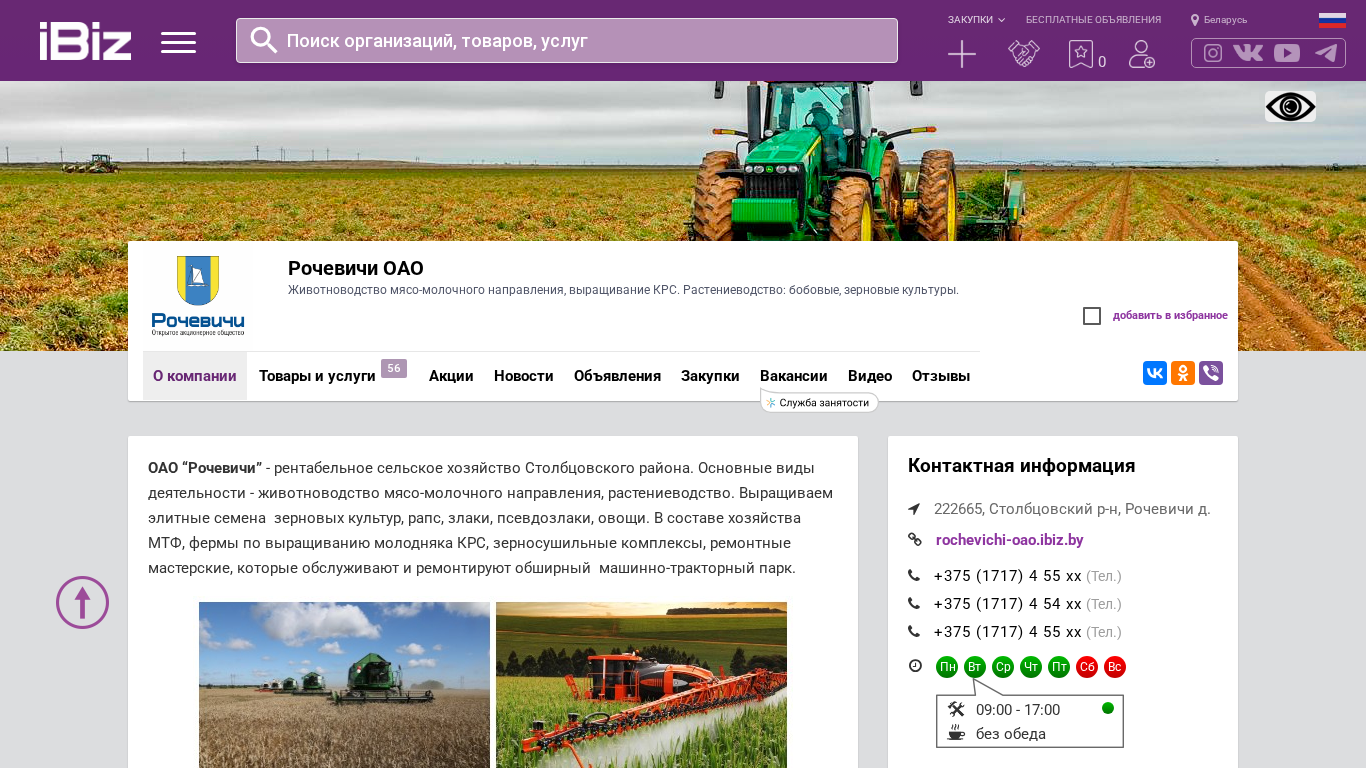The width and height of the screenshot is (1366, 768).
Task: Share on Odnoklassniki
Action: click(1183, 373)
